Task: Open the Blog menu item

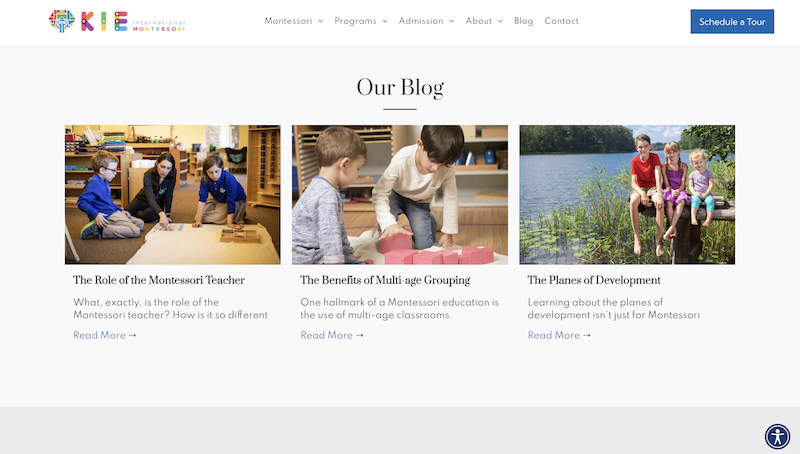Action: pyautogui.click(x=523, y=21)
